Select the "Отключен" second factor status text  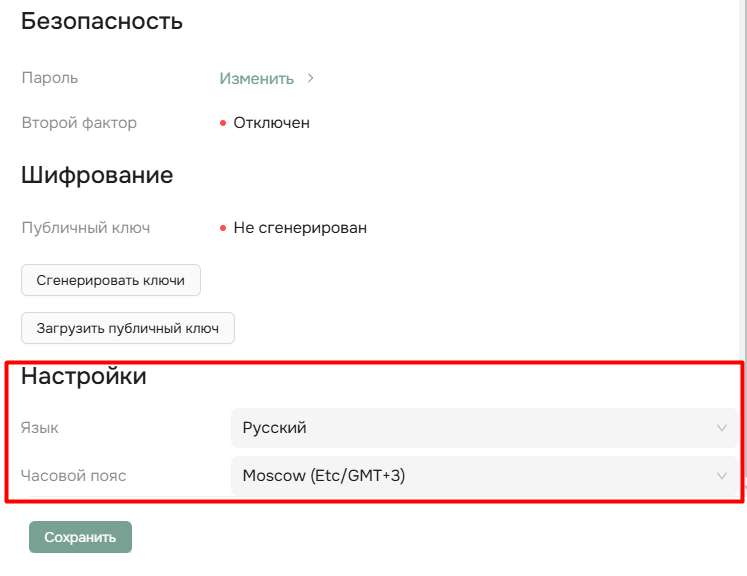[x=271, y=123]
